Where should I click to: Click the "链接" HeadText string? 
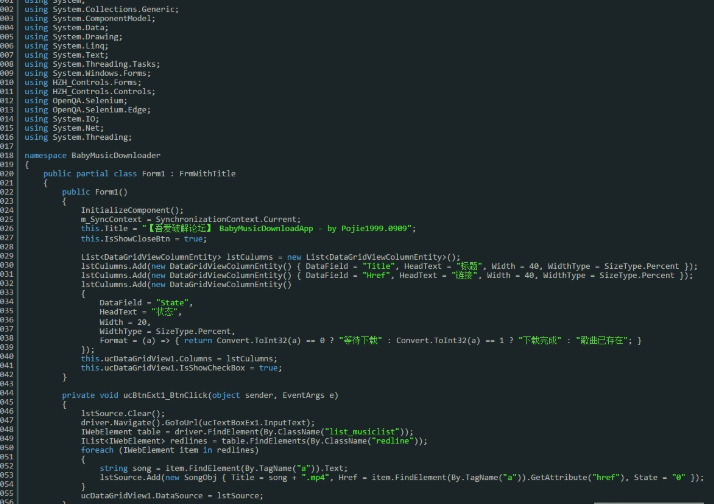coord(466,275)
